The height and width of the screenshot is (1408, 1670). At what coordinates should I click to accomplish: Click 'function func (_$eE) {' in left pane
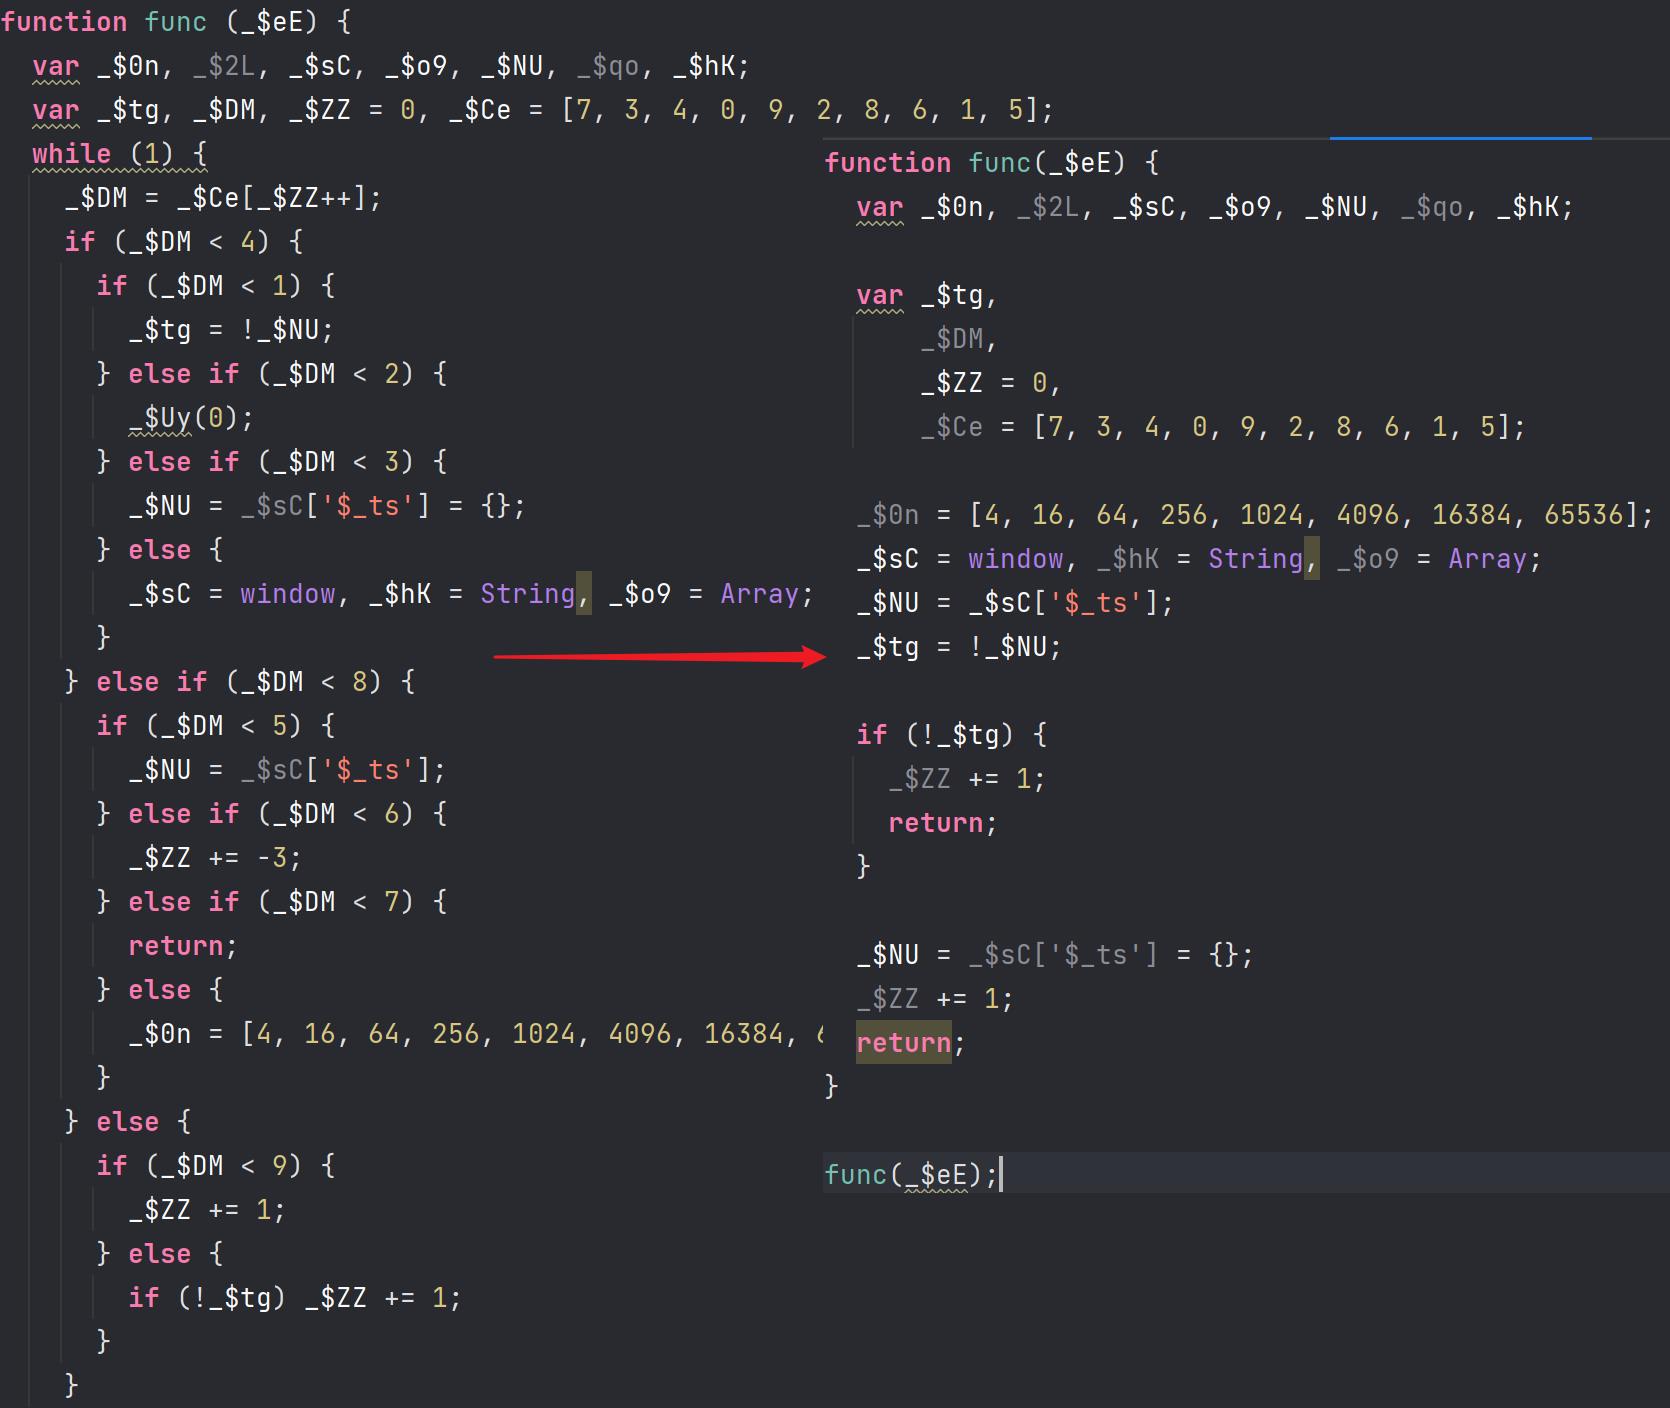(x=176, y=22)
